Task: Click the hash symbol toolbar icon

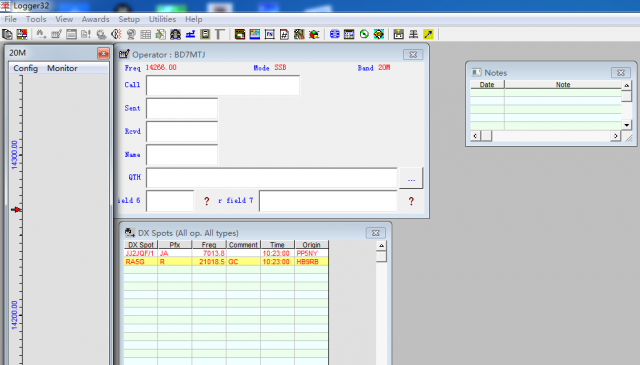Action: (284, 34)
